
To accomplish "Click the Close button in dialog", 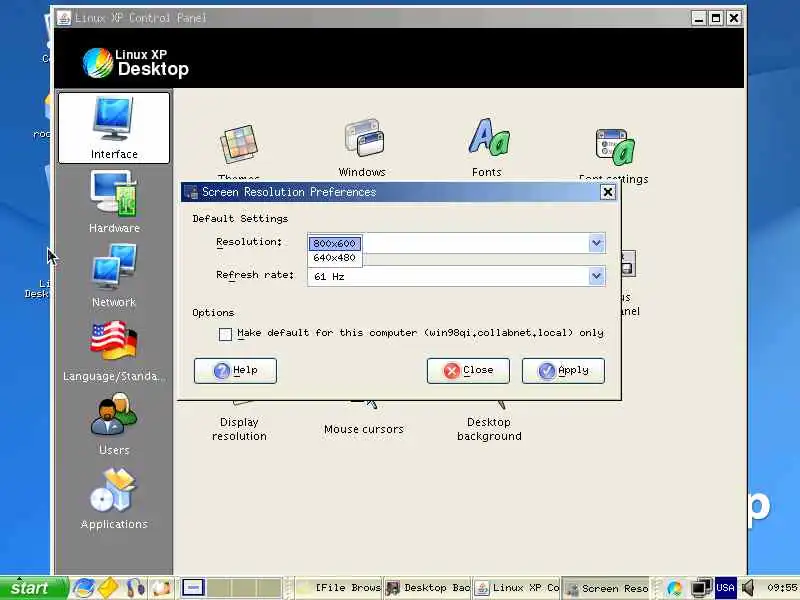I will pos(468,370).
